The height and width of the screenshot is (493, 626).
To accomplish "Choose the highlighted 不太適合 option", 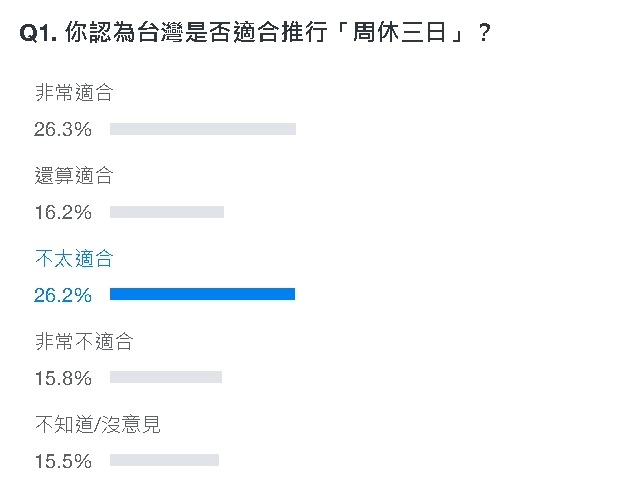I will pyautogui.click(x=74, y=259).
